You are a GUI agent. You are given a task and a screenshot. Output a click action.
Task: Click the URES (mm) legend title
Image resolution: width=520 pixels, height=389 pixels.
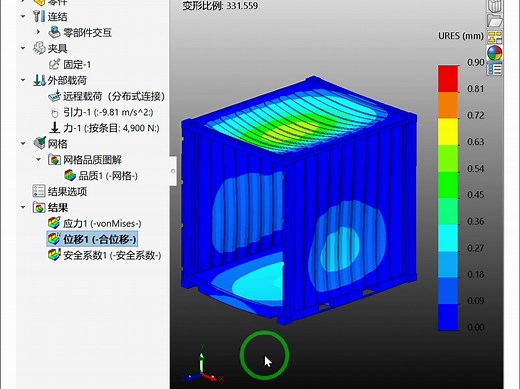point(461,36)
